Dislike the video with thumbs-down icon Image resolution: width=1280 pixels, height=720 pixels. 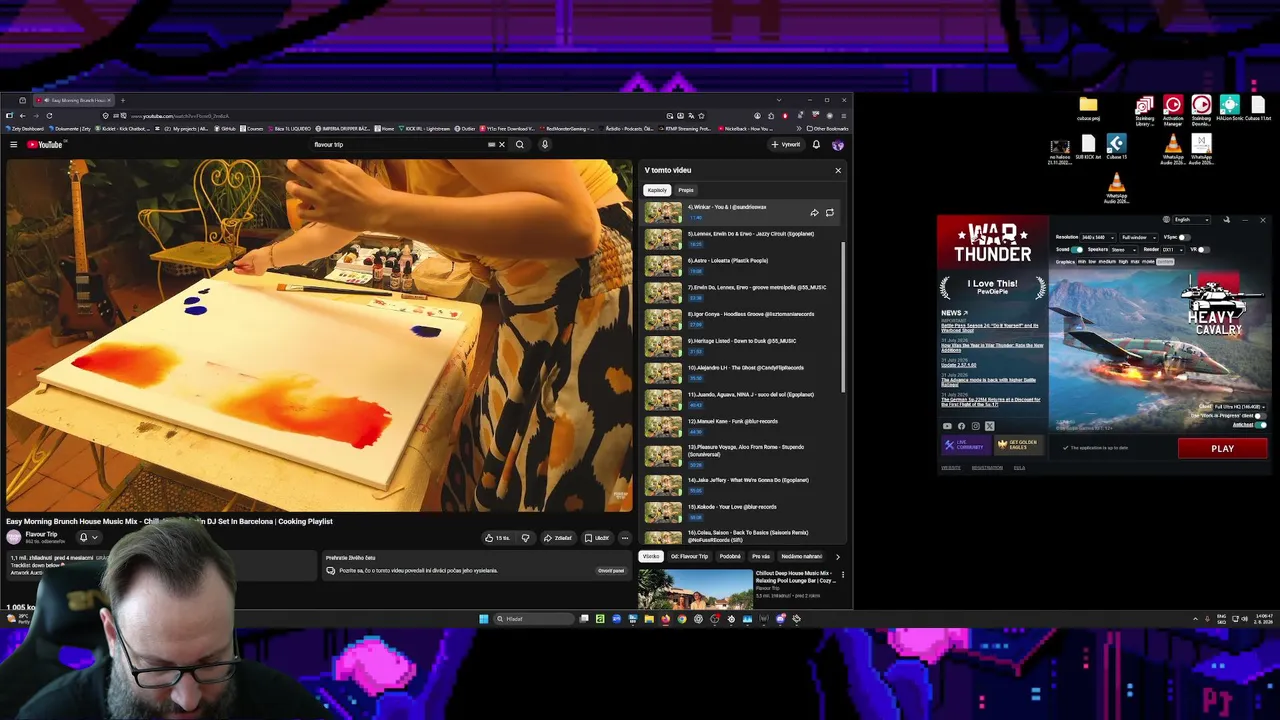coord(525,538)
